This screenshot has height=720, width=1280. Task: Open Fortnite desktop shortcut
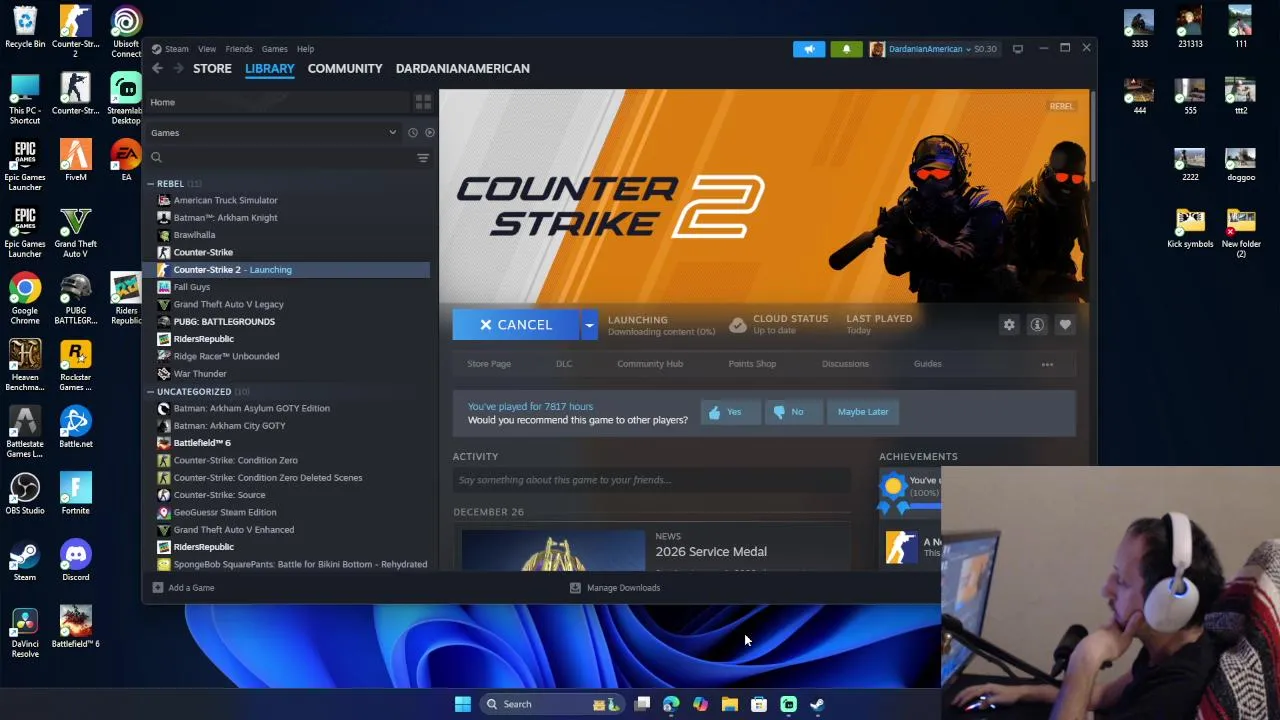coord(75,492)
